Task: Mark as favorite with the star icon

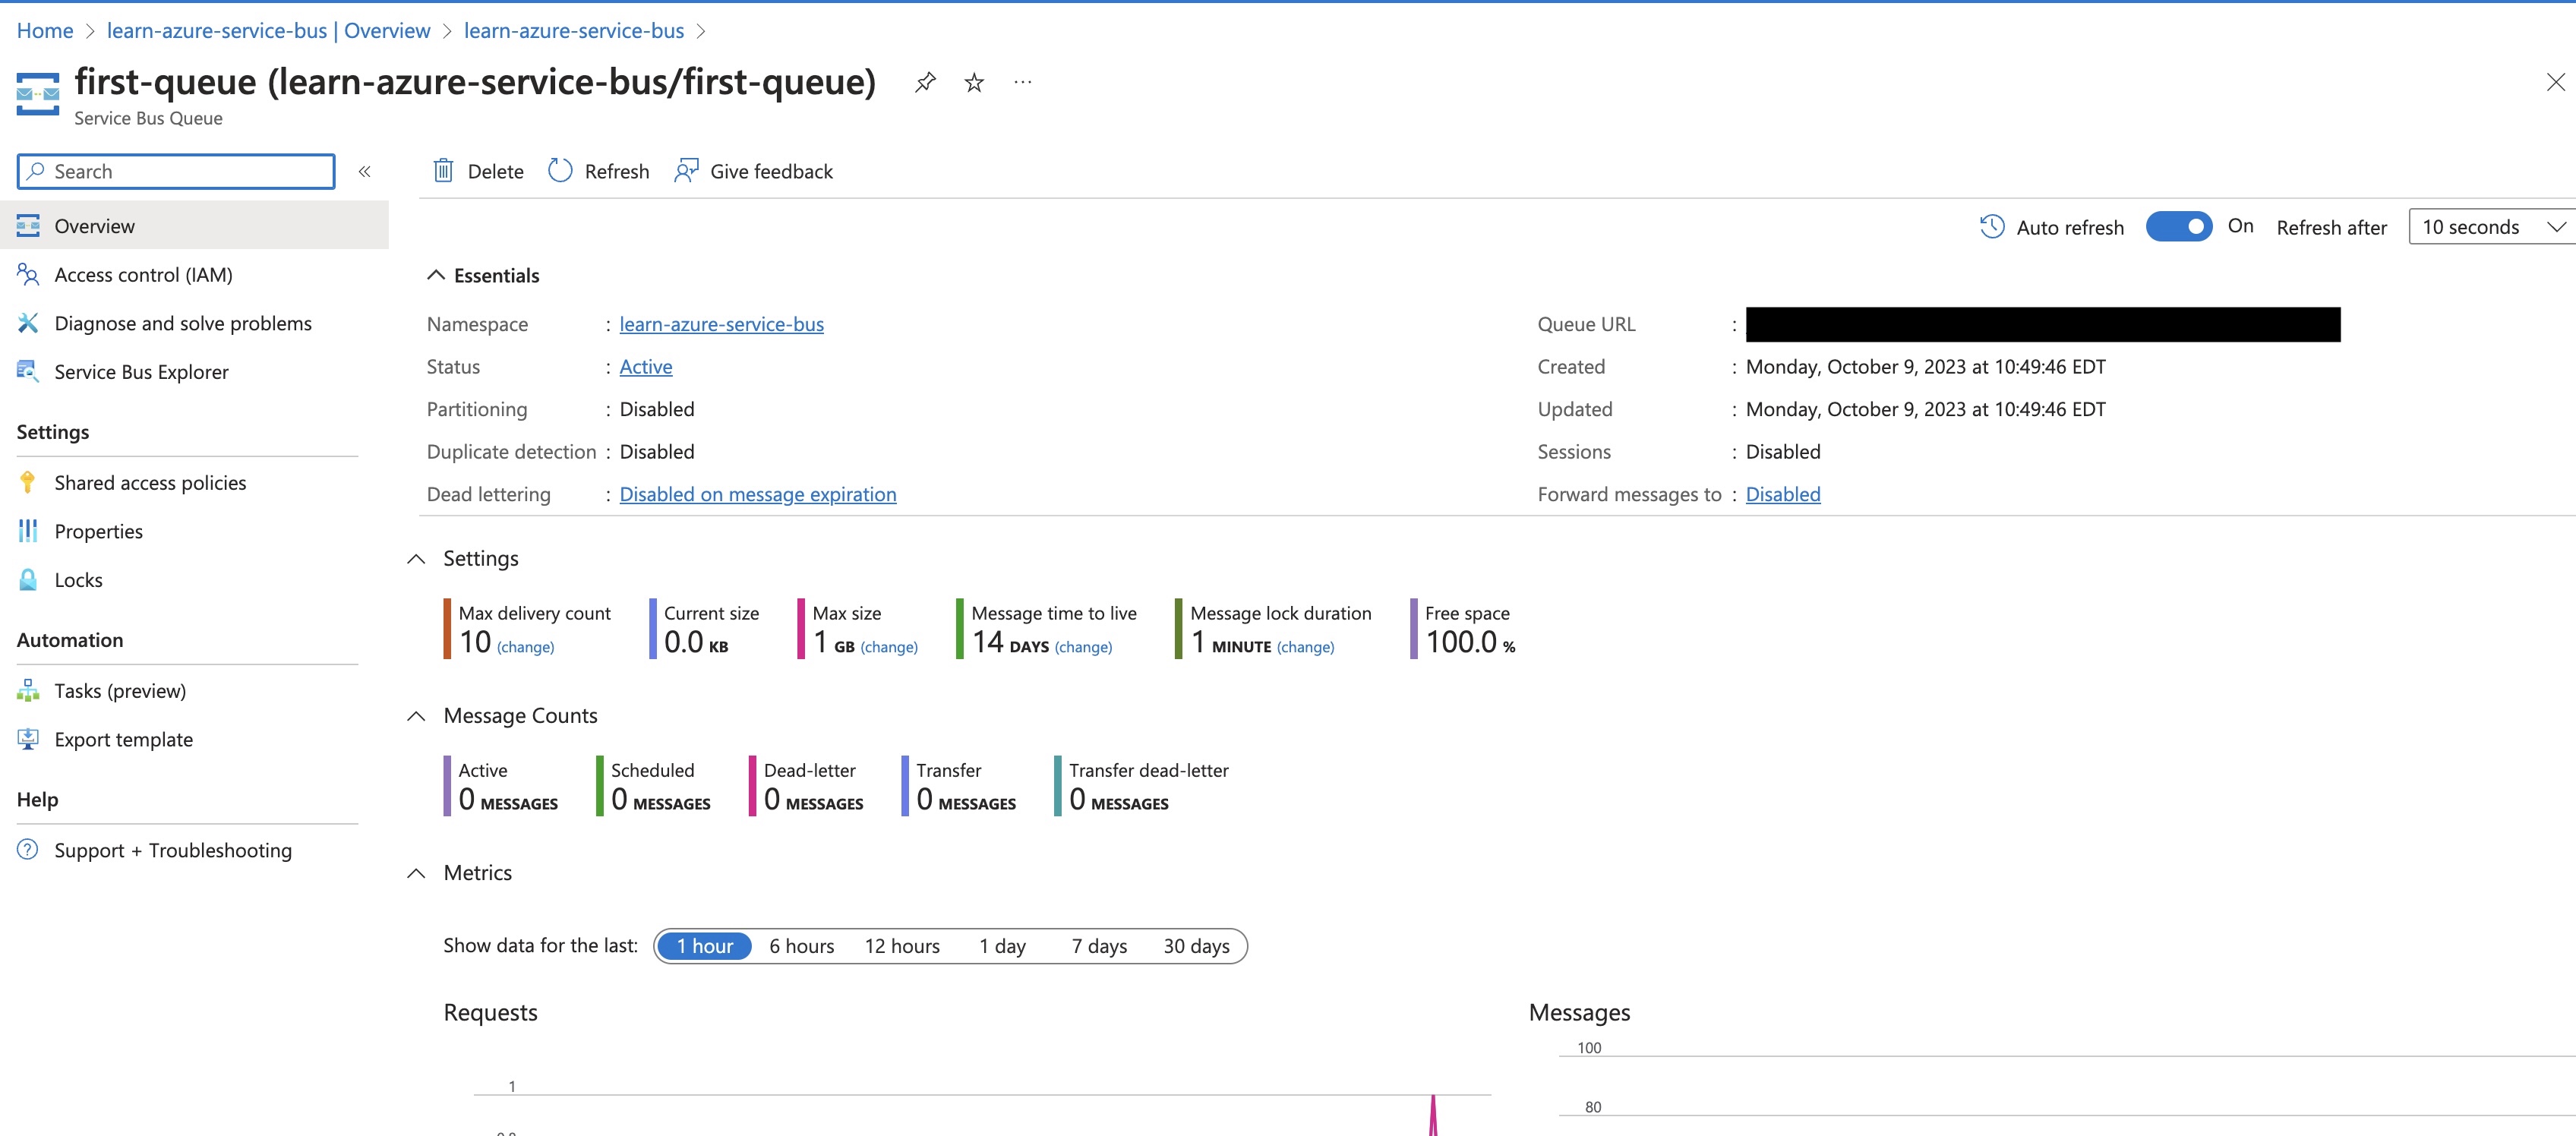Action: [x=974, y=82]
